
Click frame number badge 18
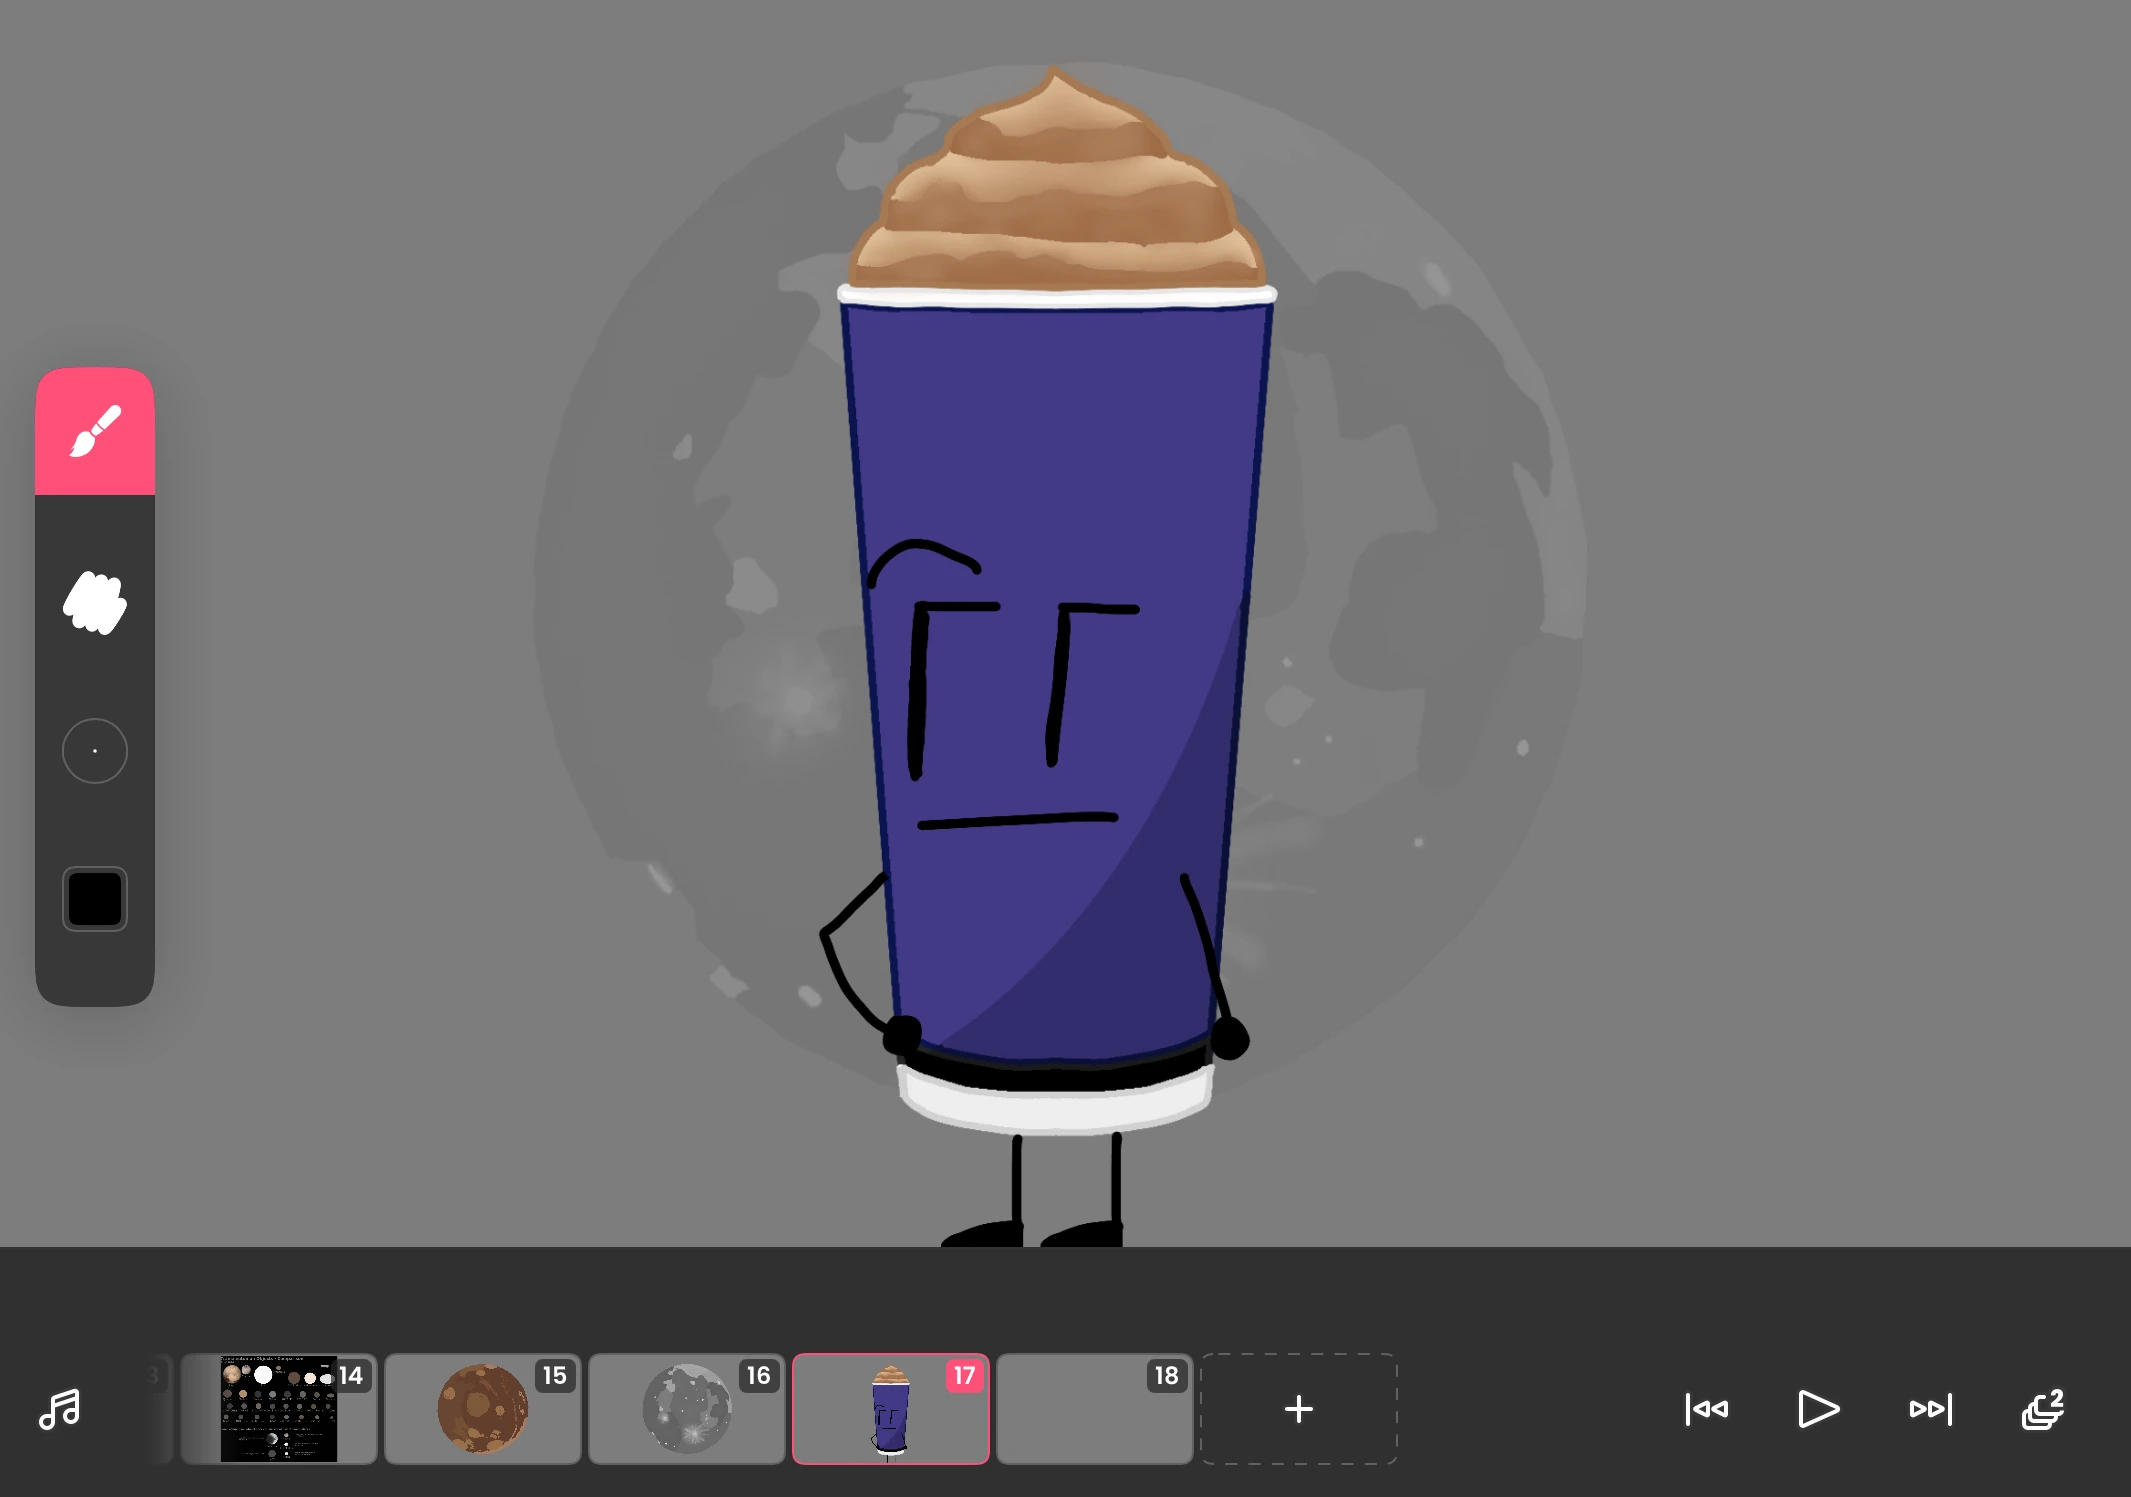pyautogui.click(x=1166, y=1376)
